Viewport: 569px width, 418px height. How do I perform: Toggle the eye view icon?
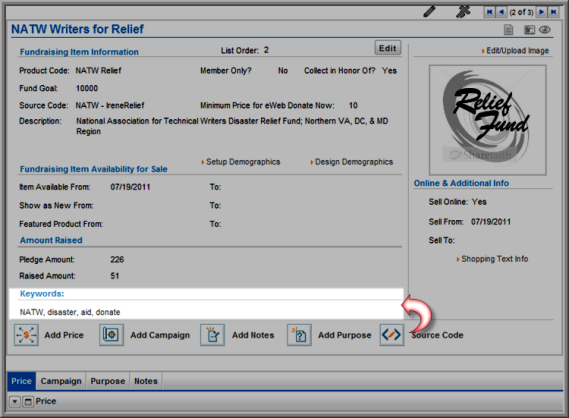point(545,30)
